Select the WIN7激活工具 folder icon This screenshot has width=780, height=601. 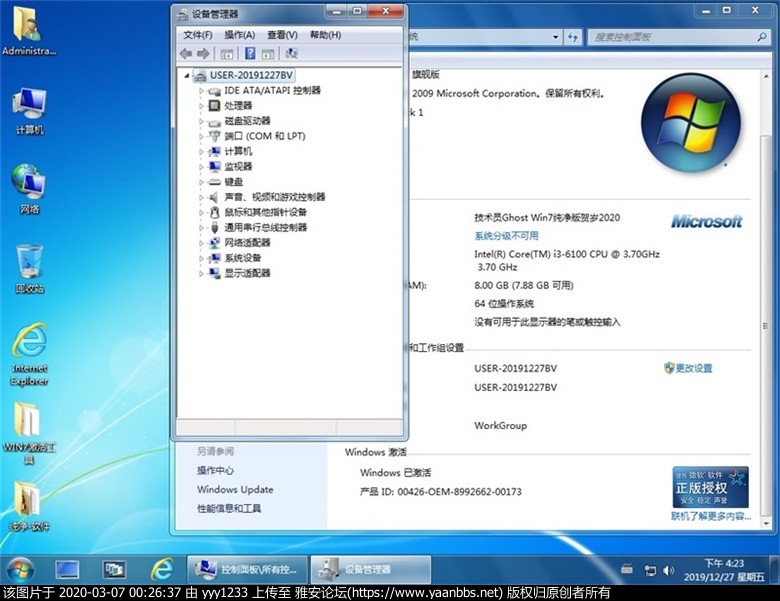pyautogui.click(x=27, y=420)
